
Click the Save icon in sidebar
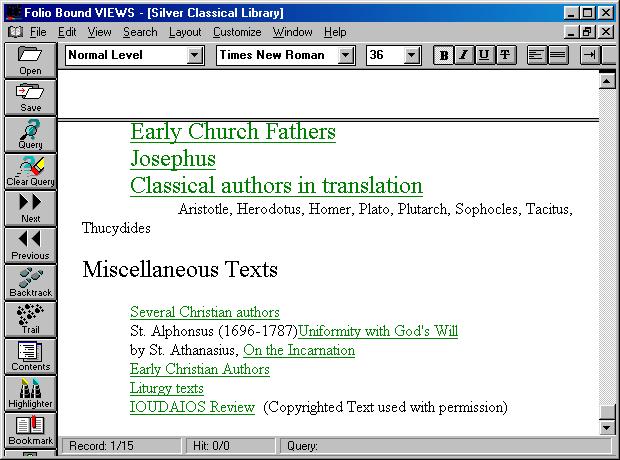tap(30, 98)
